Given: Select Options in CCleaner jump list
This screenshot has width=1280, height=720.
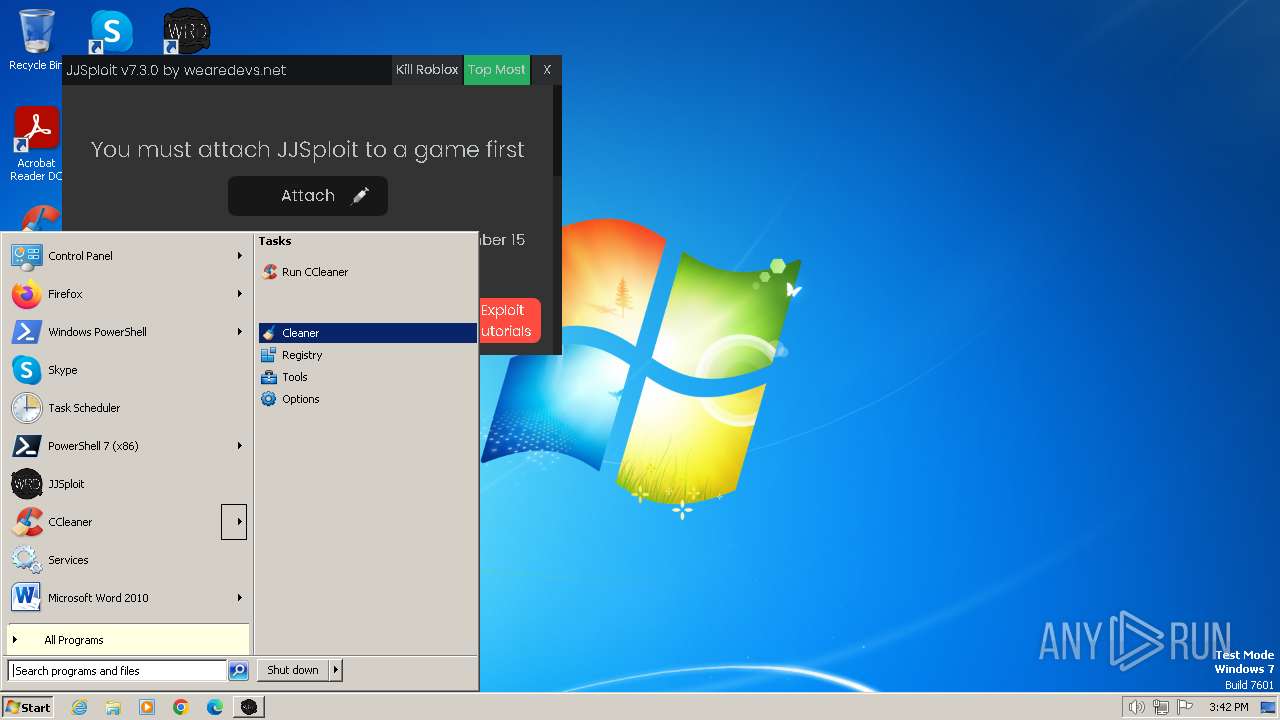Looking at the screenshot, I should pyautogui.click(x=367, y=399).
